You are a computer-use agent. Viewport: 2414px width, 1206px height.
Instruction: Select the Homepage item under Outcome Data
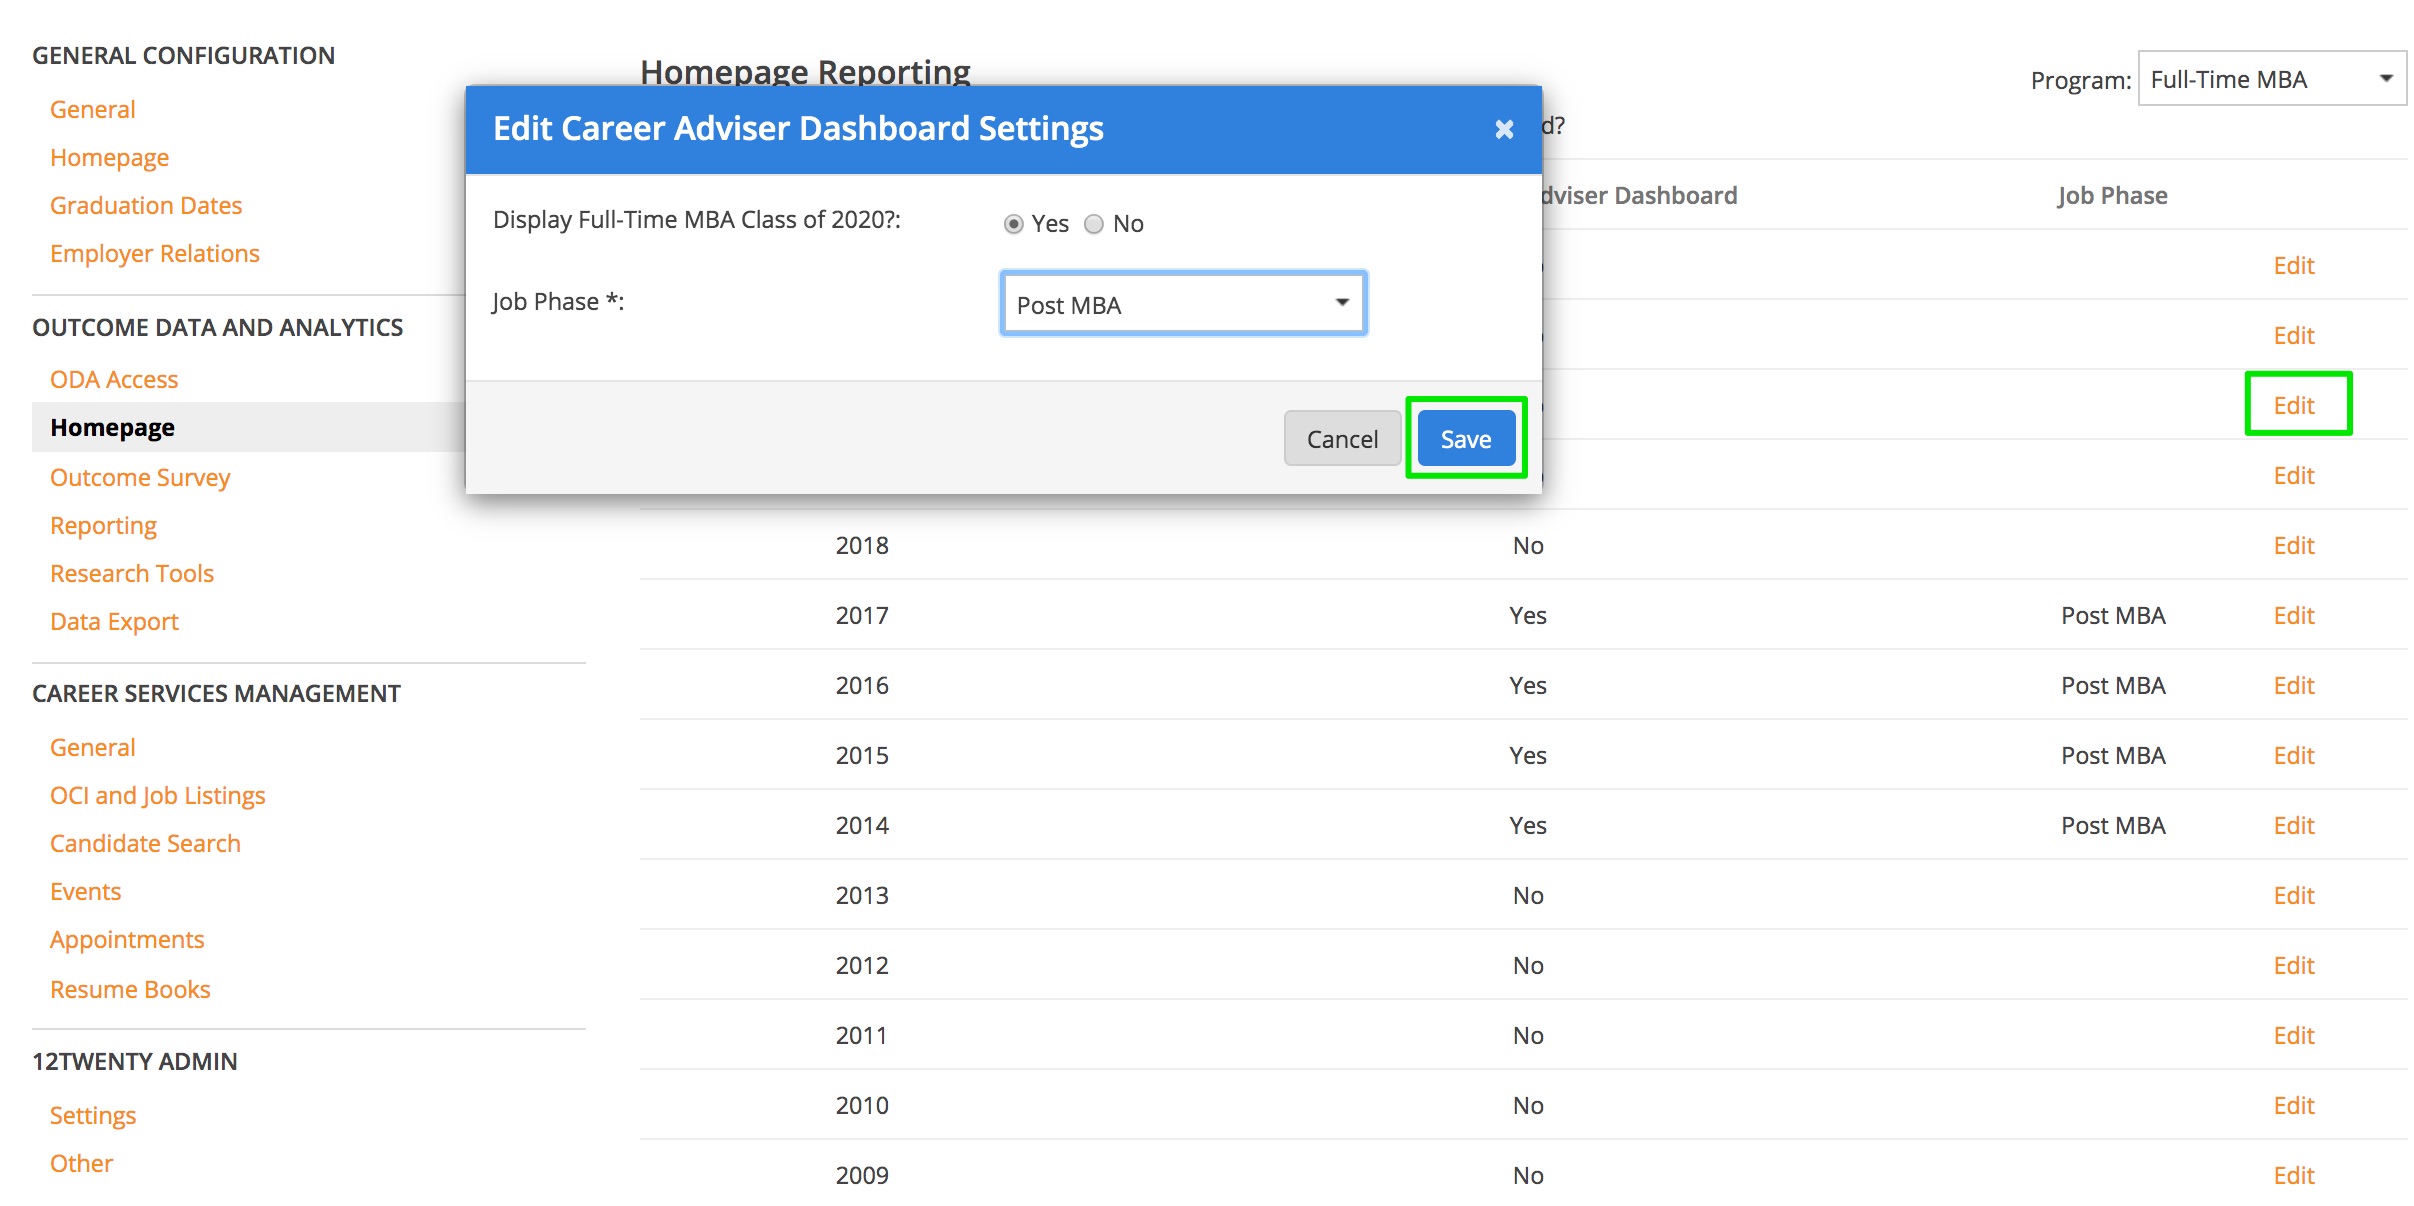112,427
